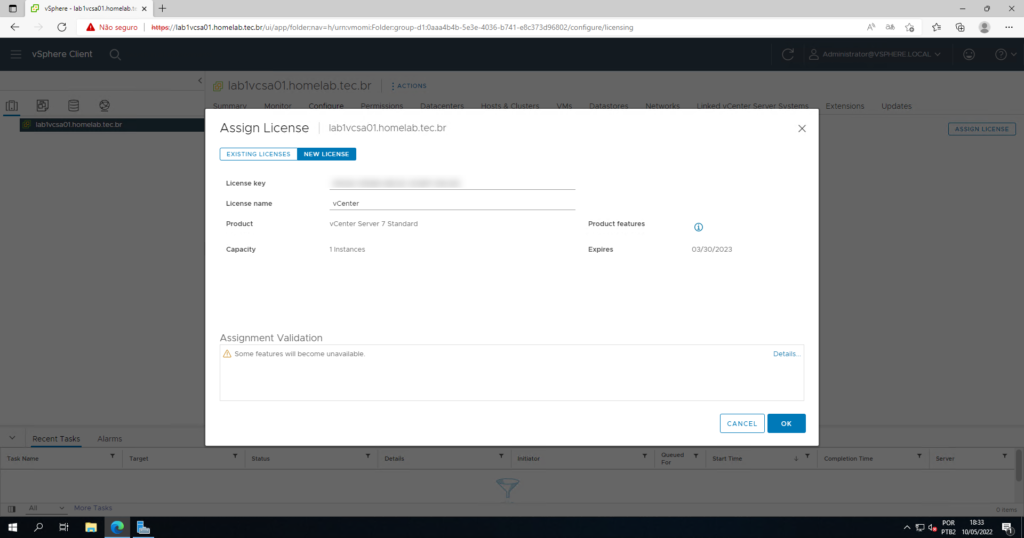The width and height of the screenshot is (1024, 538).
Task: Add page to browser favorites
Action: click(910, 27)
